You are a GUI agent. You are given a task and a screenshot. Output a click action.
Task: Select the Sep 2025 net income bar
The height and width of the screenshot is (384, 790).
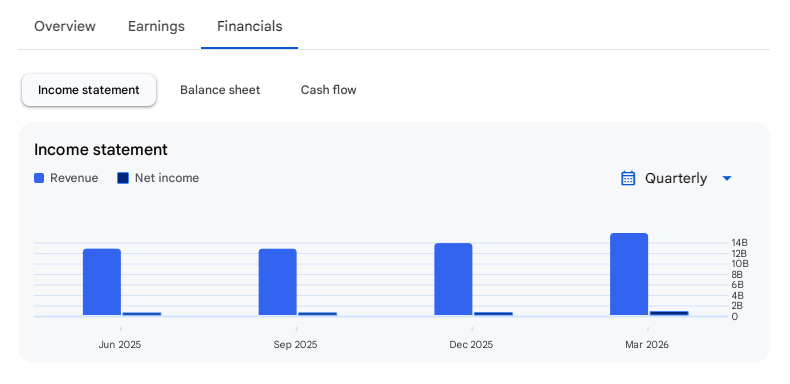click(x=317, y=314)
